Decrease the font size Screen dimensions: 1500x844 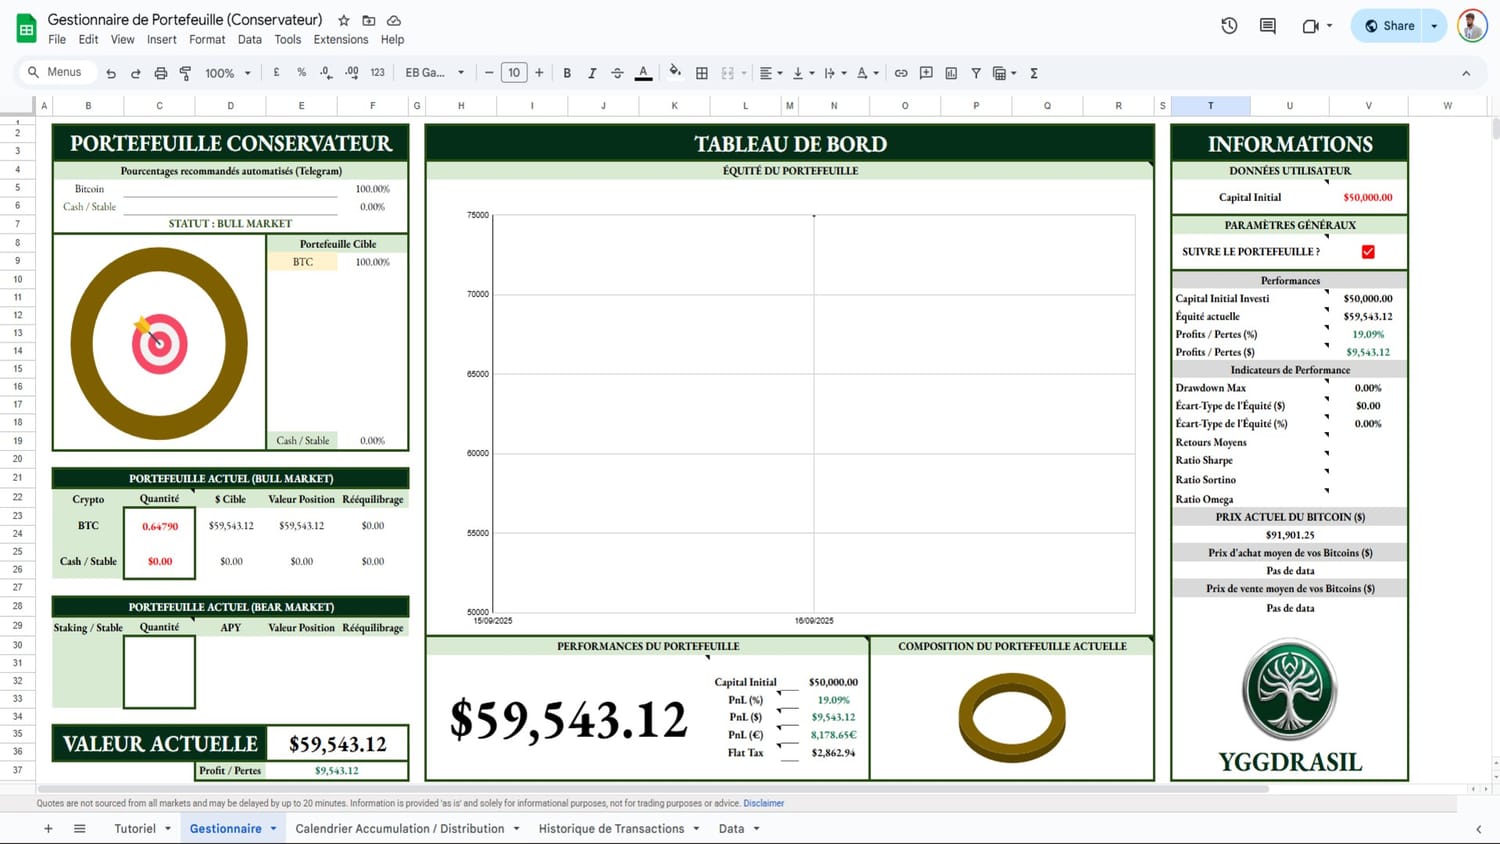pos(489,73)
